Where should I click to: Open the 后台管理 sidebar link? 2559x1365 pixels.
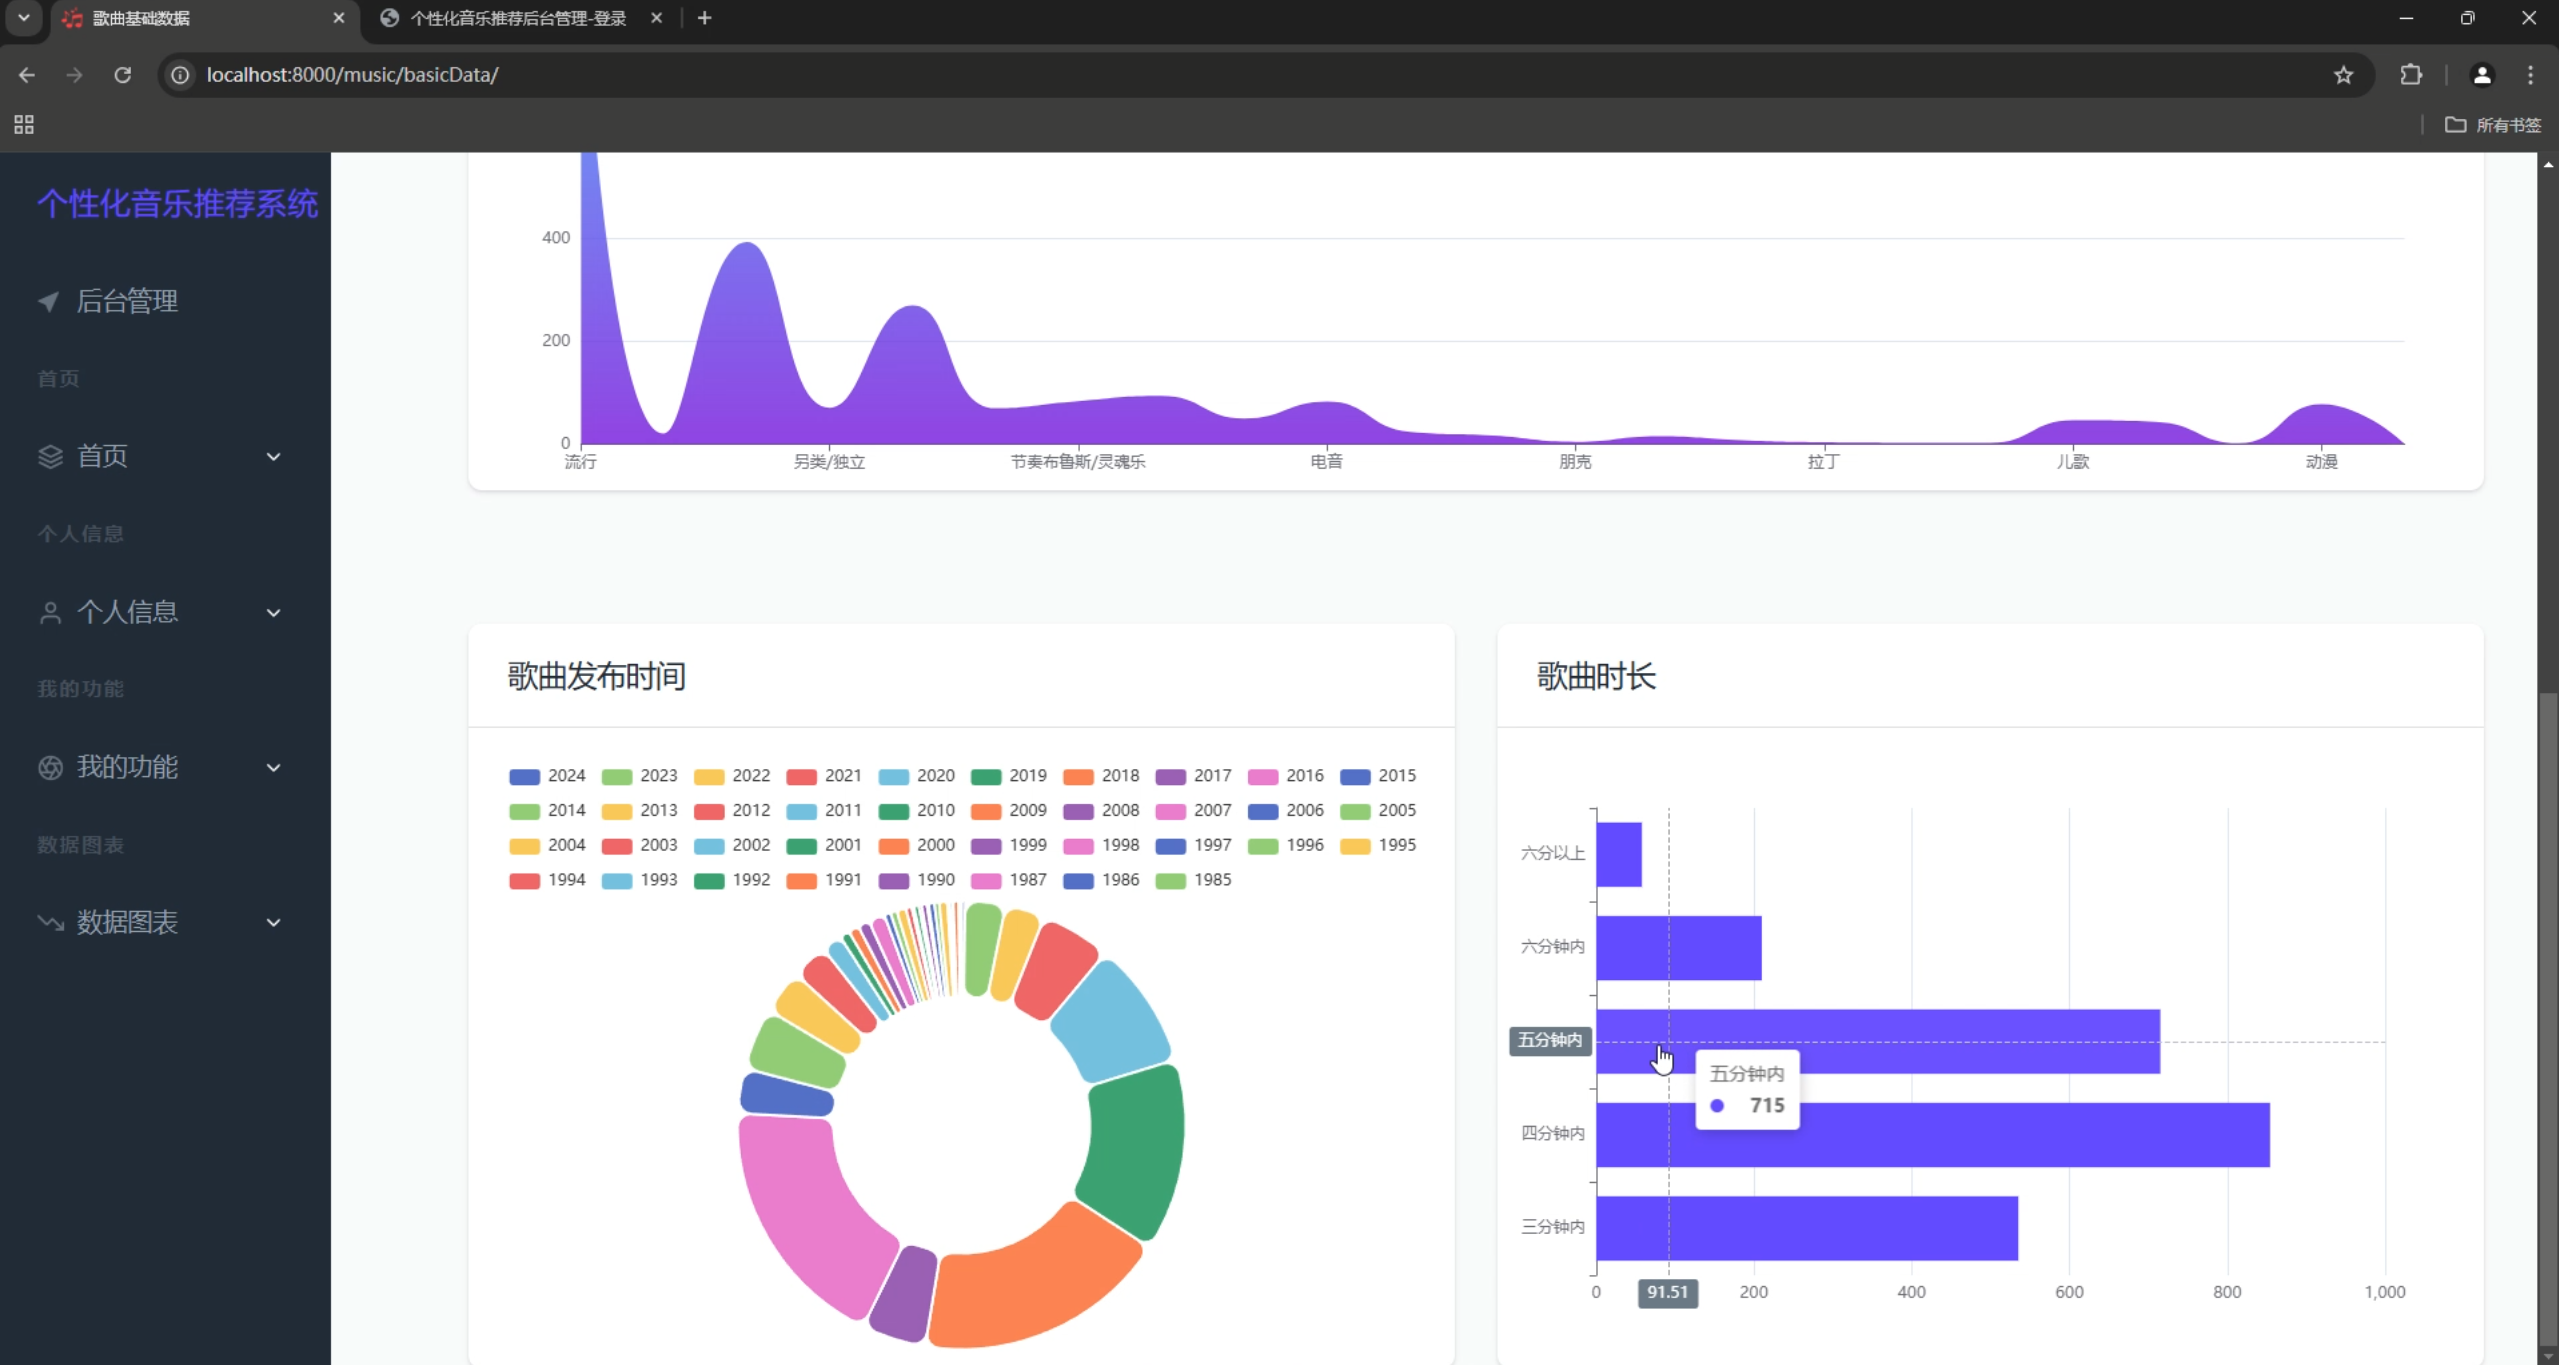(127, 301)
